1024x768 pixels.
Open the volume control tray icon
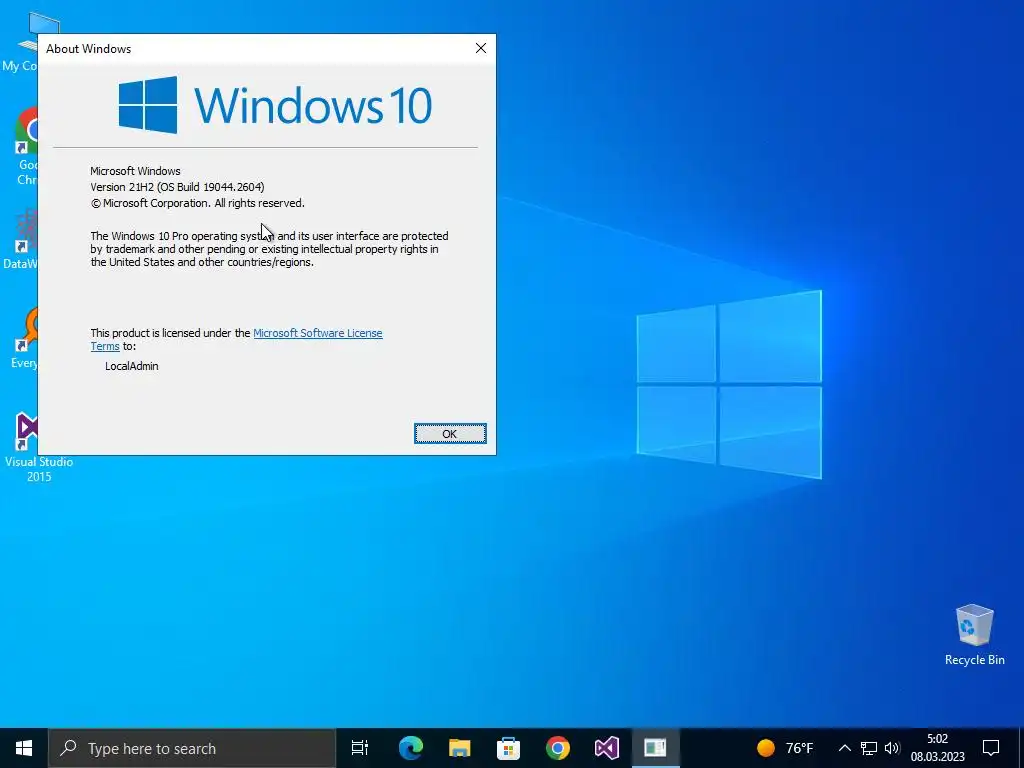click(892, 748)
